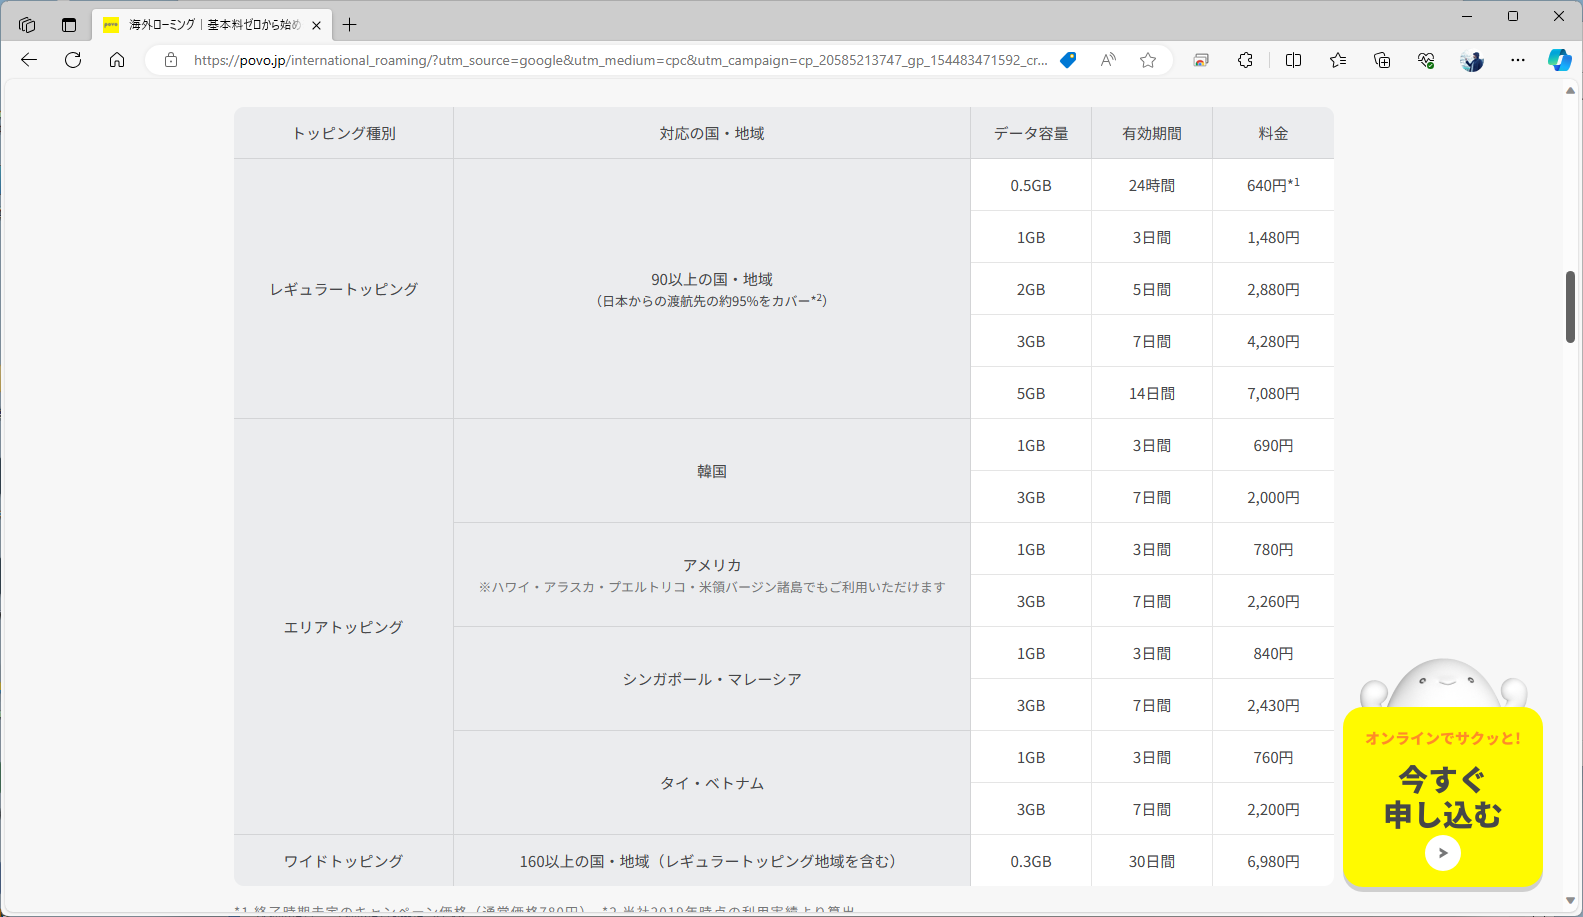Image resolution: width=1583 pixels, height=917 pixels.
Task: Click the 14日間 validity cell
Action: [x=1152, y=393]
